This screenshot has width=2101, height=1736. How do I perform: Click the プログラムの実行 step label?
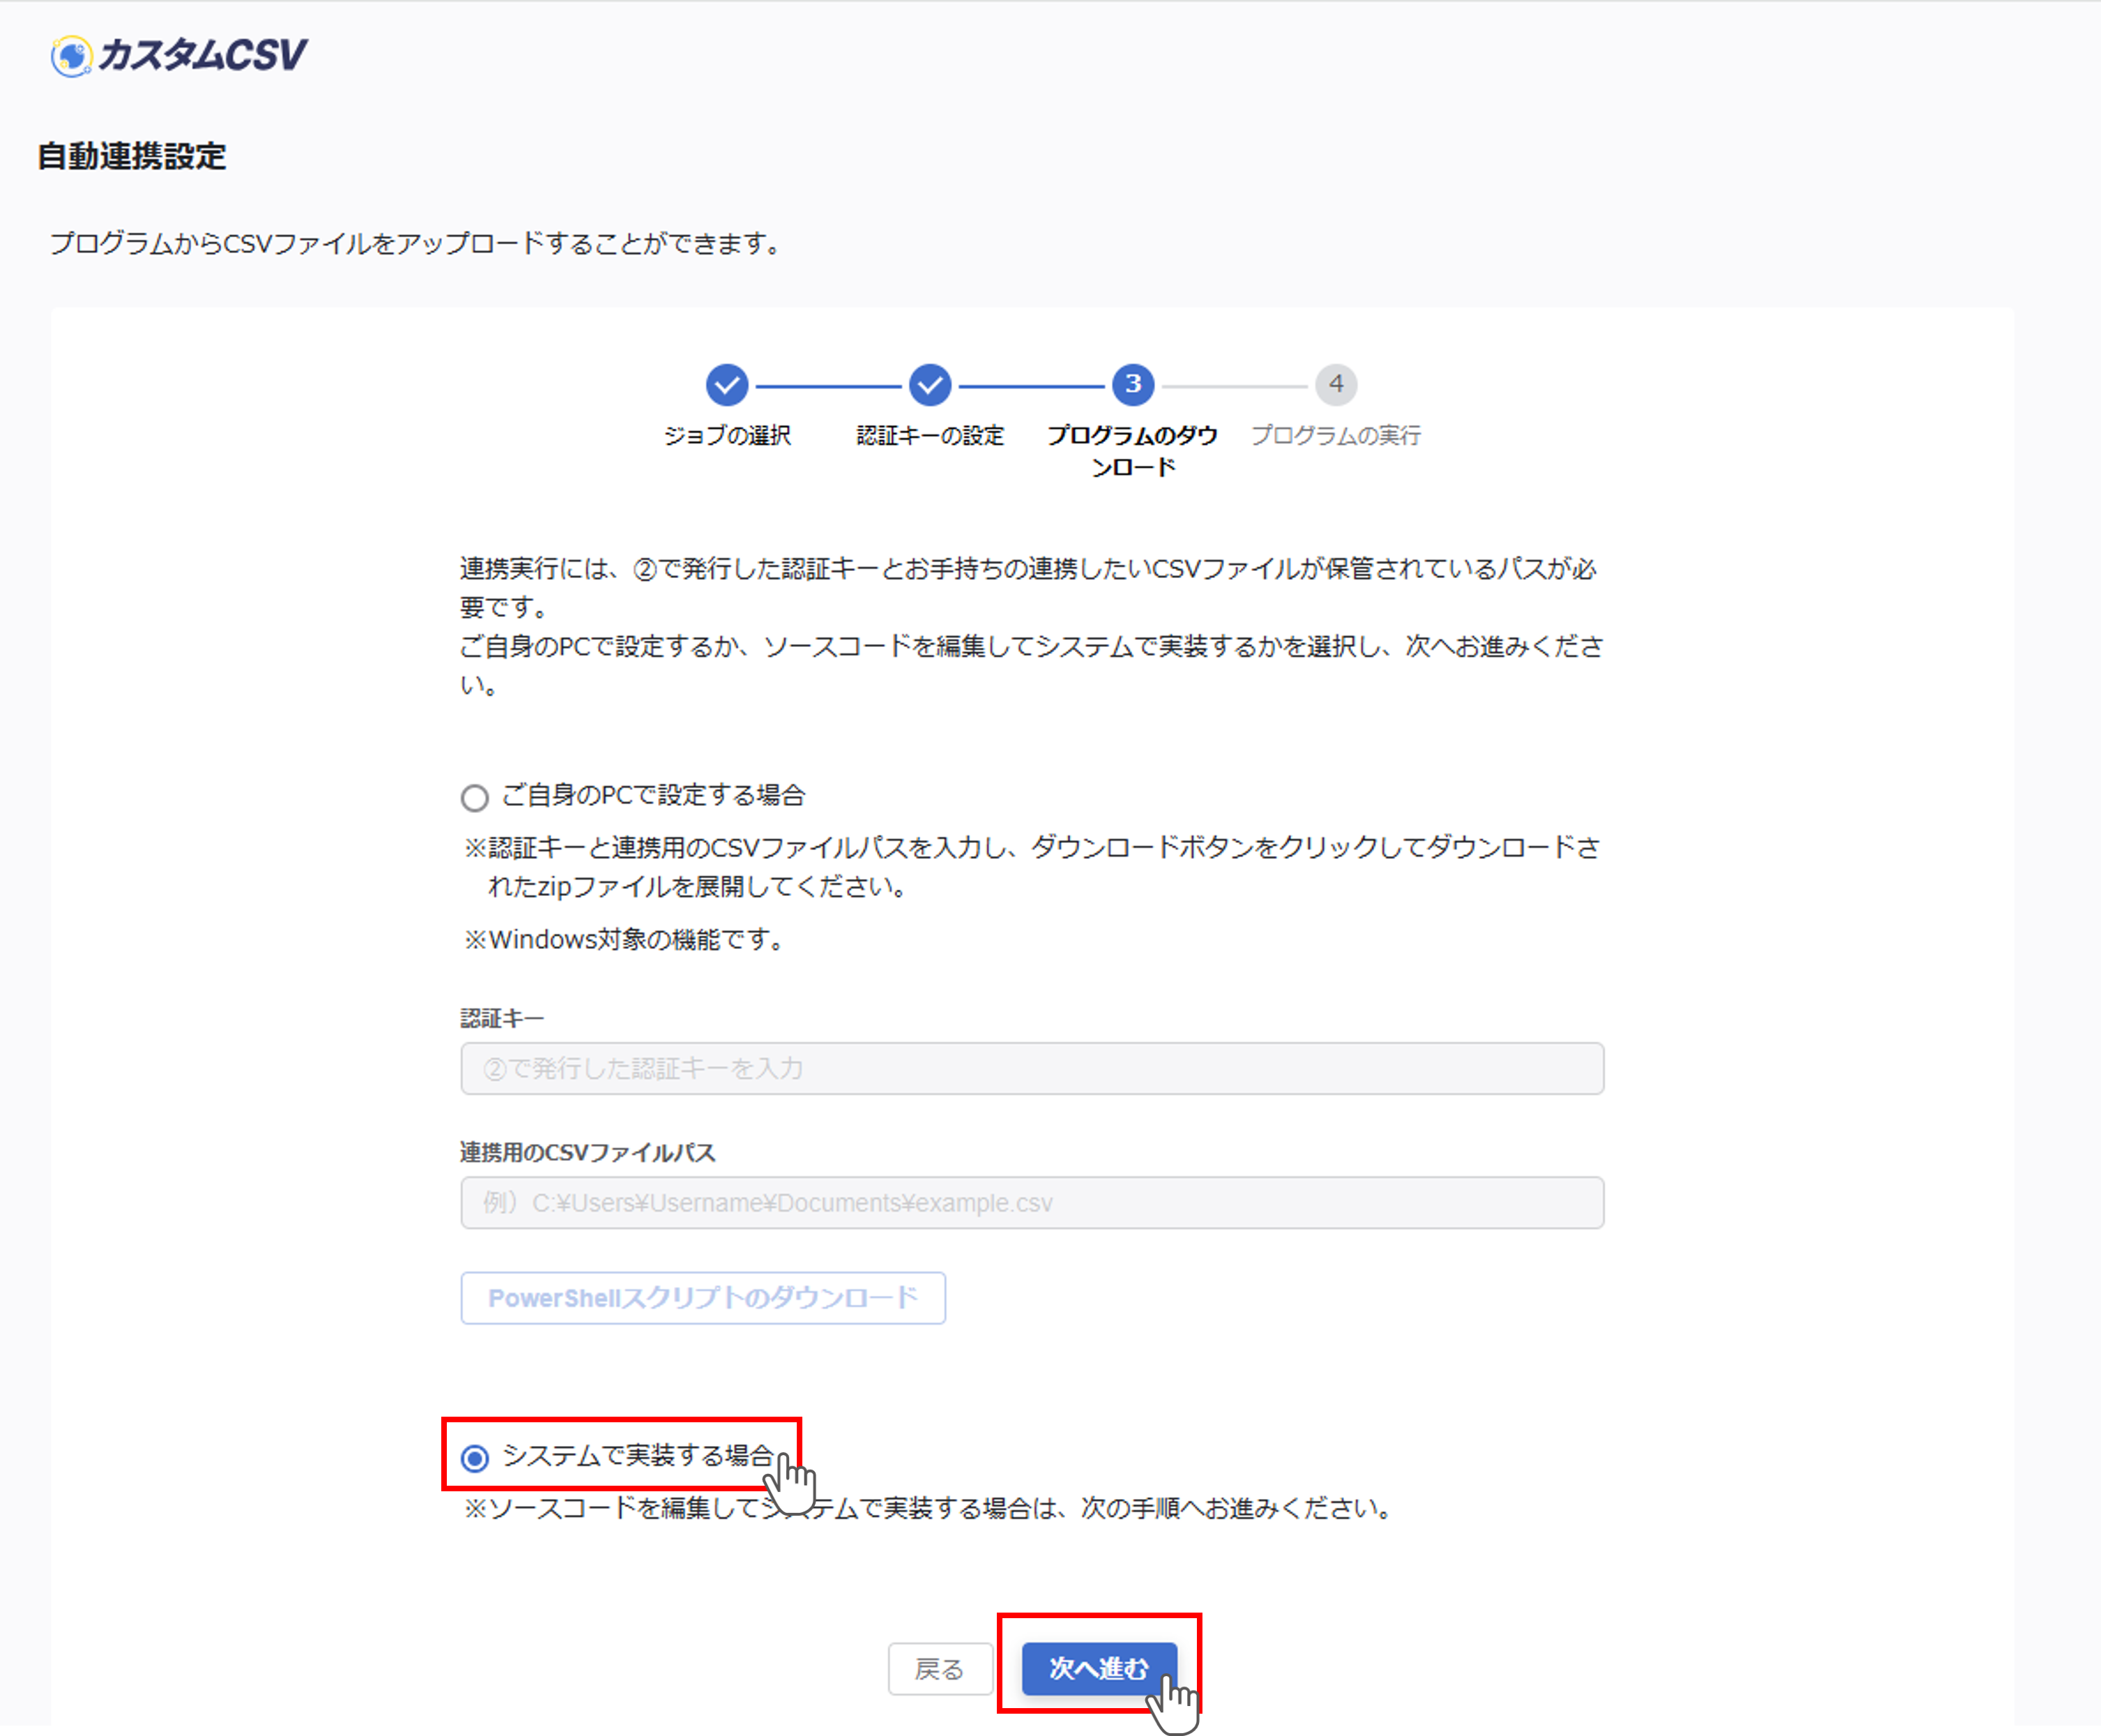(x=1336, y=436)
